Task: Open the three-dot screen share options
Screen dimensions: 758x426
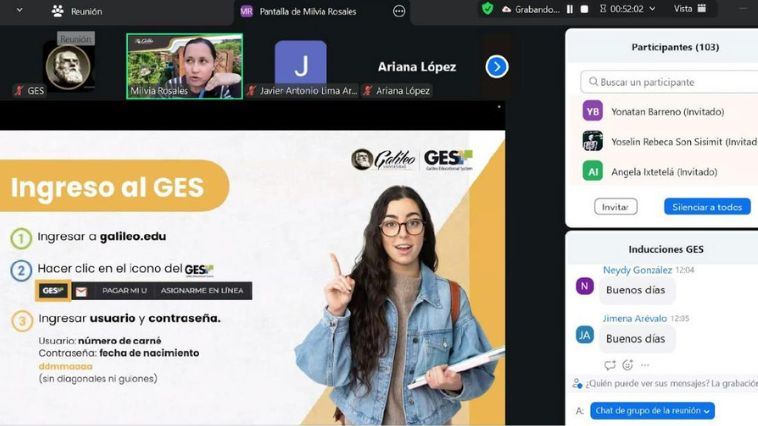Action: 399,11
